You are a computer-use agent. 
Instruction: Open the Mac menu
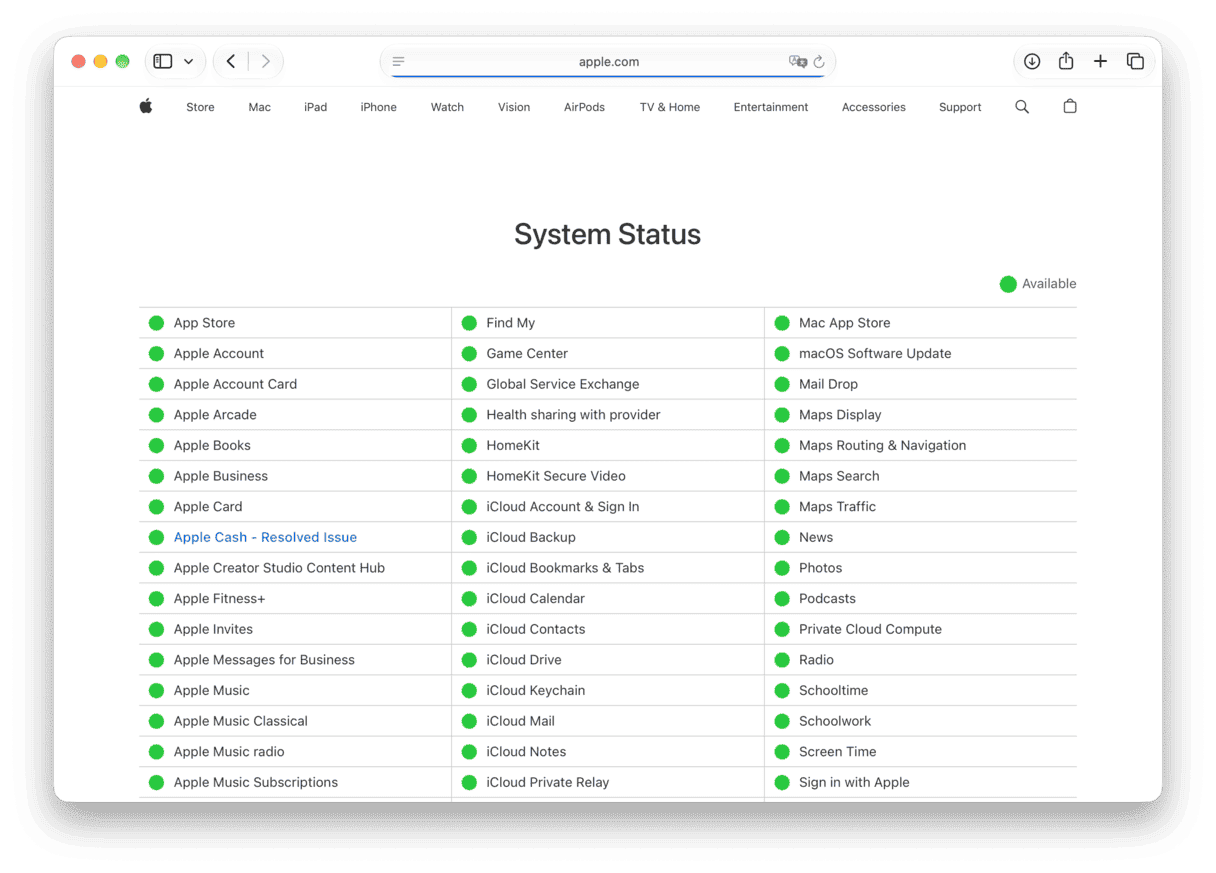pos(260,107)
